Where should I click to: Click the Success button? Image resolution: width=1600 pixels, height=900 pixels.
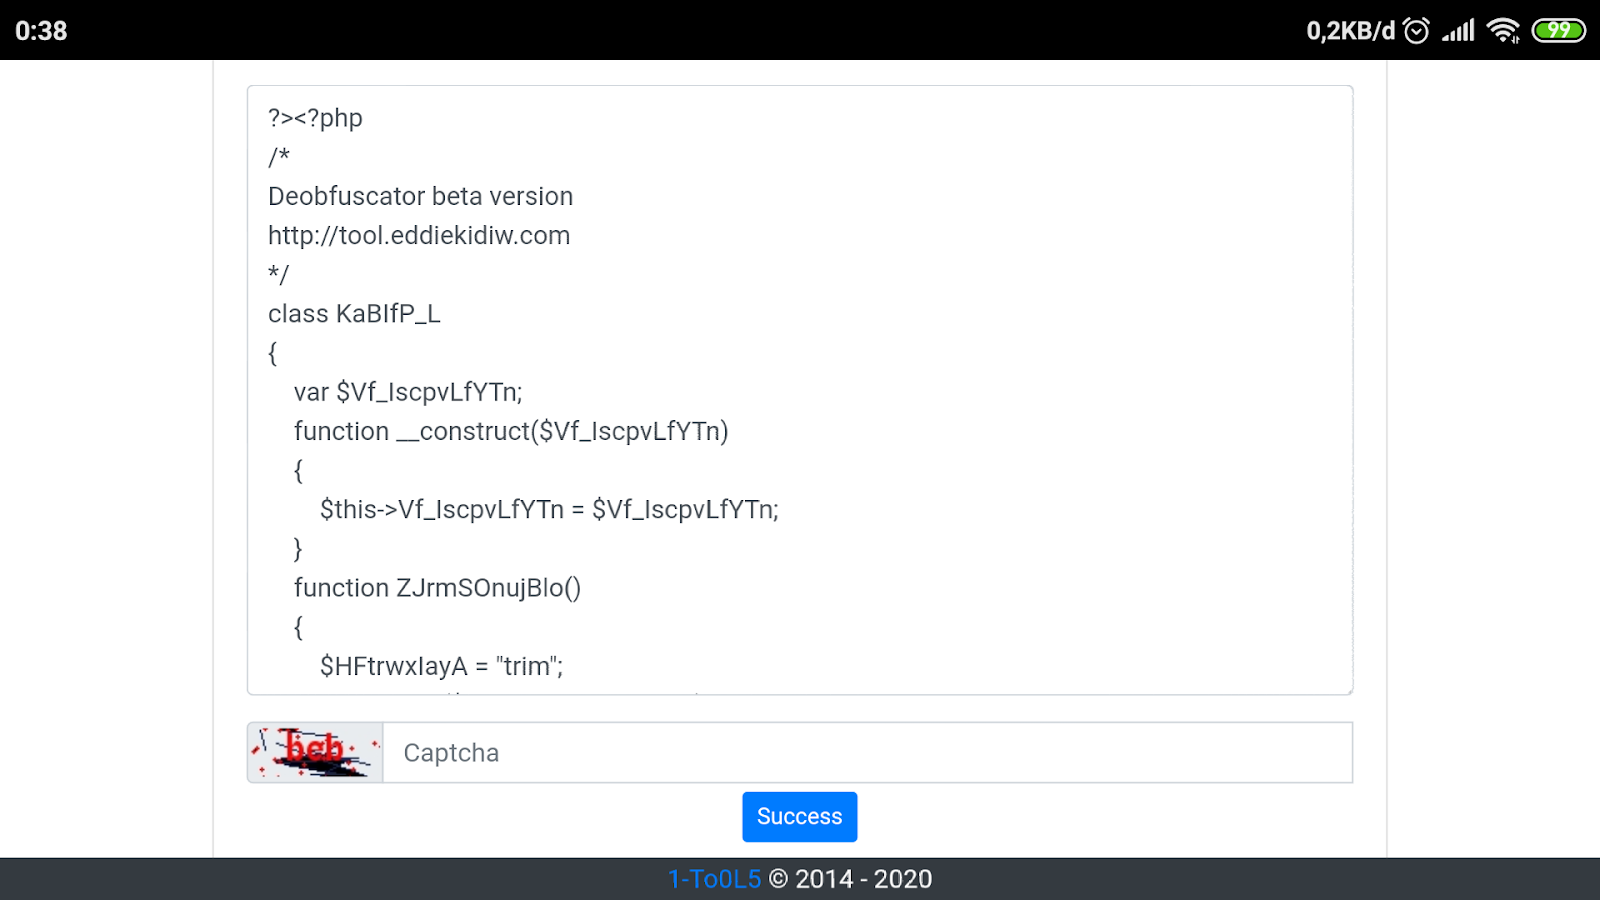(x=799, y=816)
